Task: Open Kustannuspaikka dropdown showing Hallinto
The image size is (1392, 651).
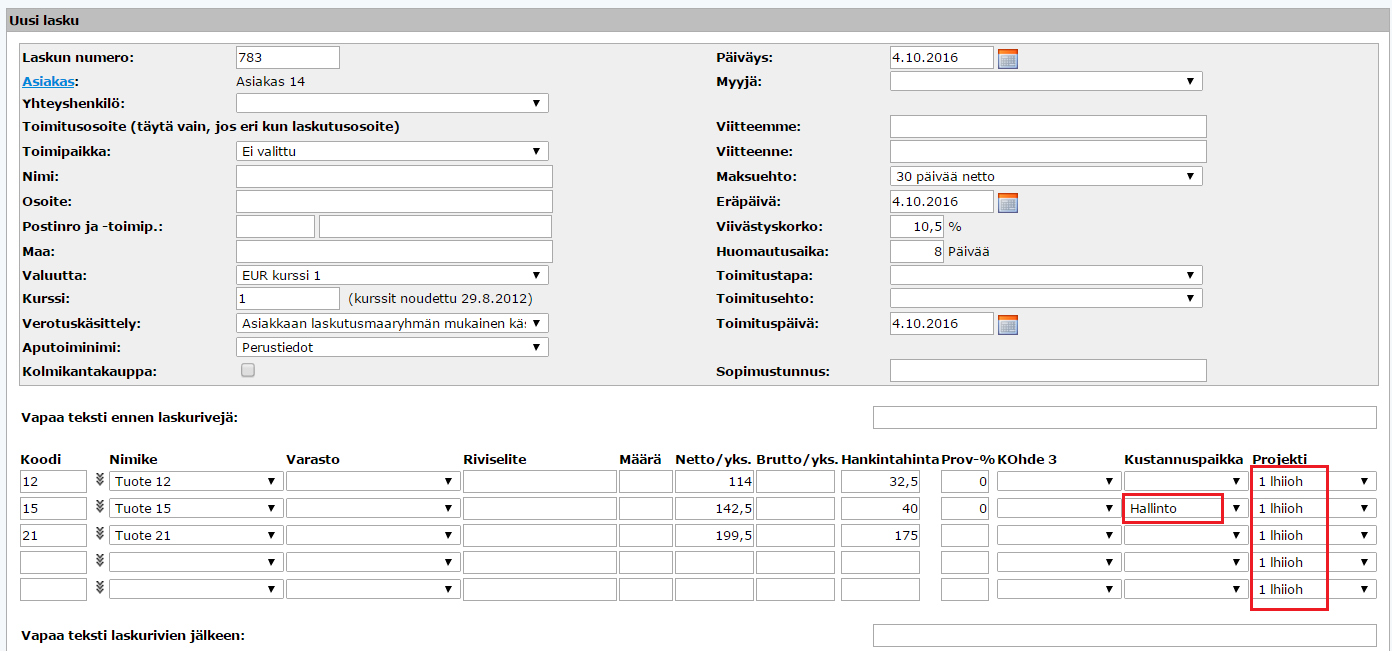Action: tap(1186, 508)
